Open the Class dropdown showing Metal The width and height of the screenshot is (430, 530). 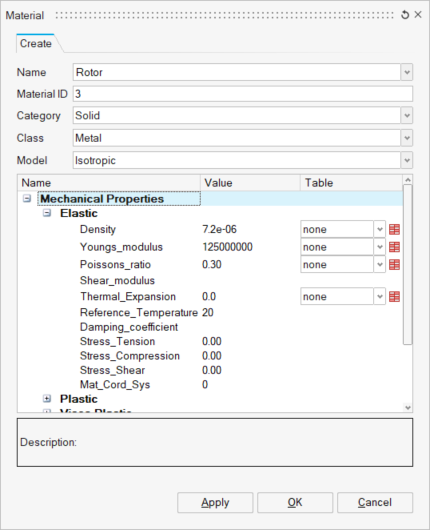pos(407,138)
